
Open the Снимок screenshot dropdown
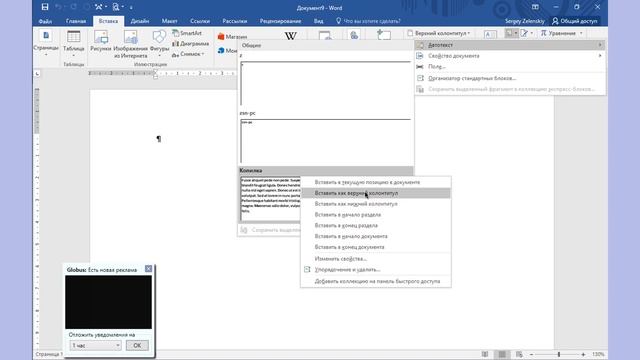[x=188, y=54]
